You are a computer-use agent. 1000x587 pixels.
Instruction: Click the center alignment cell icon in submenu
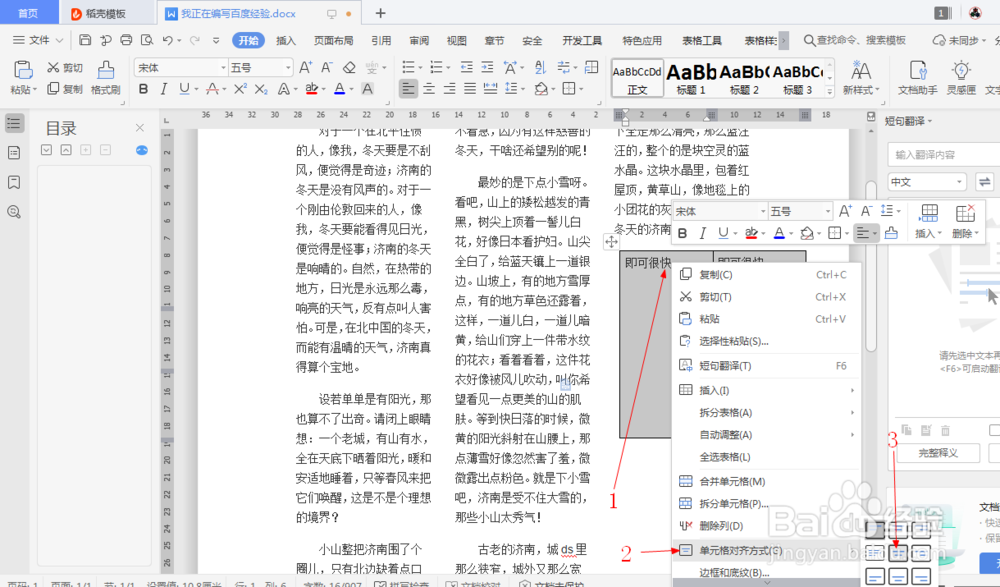pyautogui.click(x=898, y=552)
